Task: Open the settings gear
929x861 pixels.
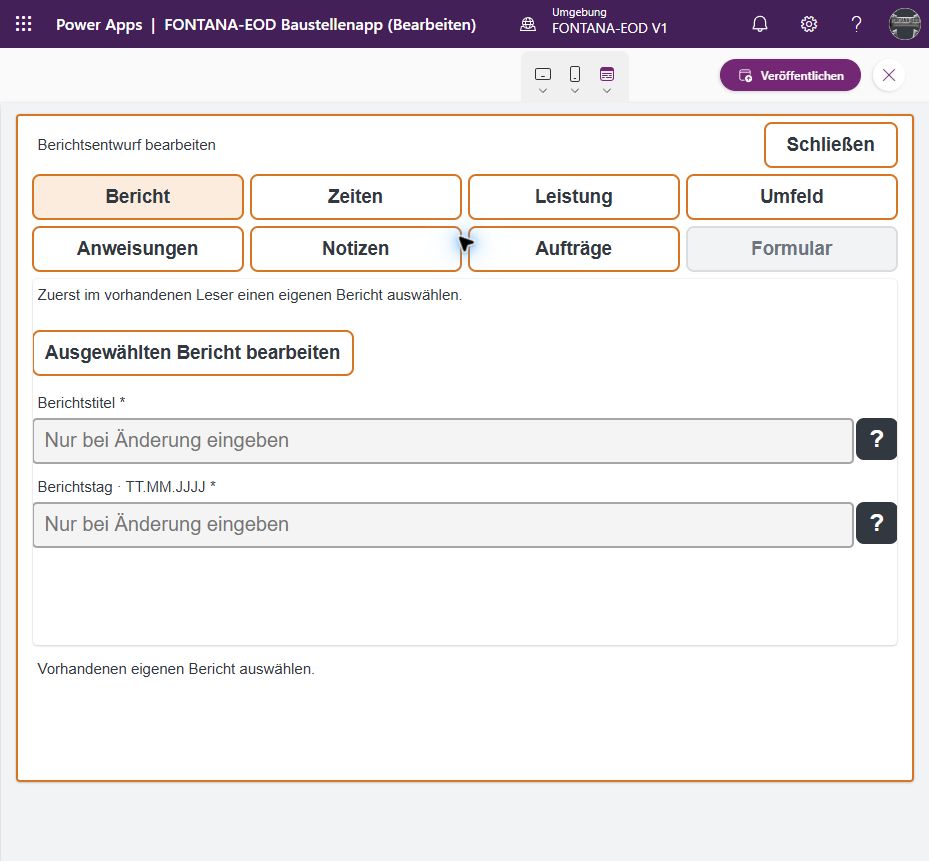Action: click(x=809, y=24)
